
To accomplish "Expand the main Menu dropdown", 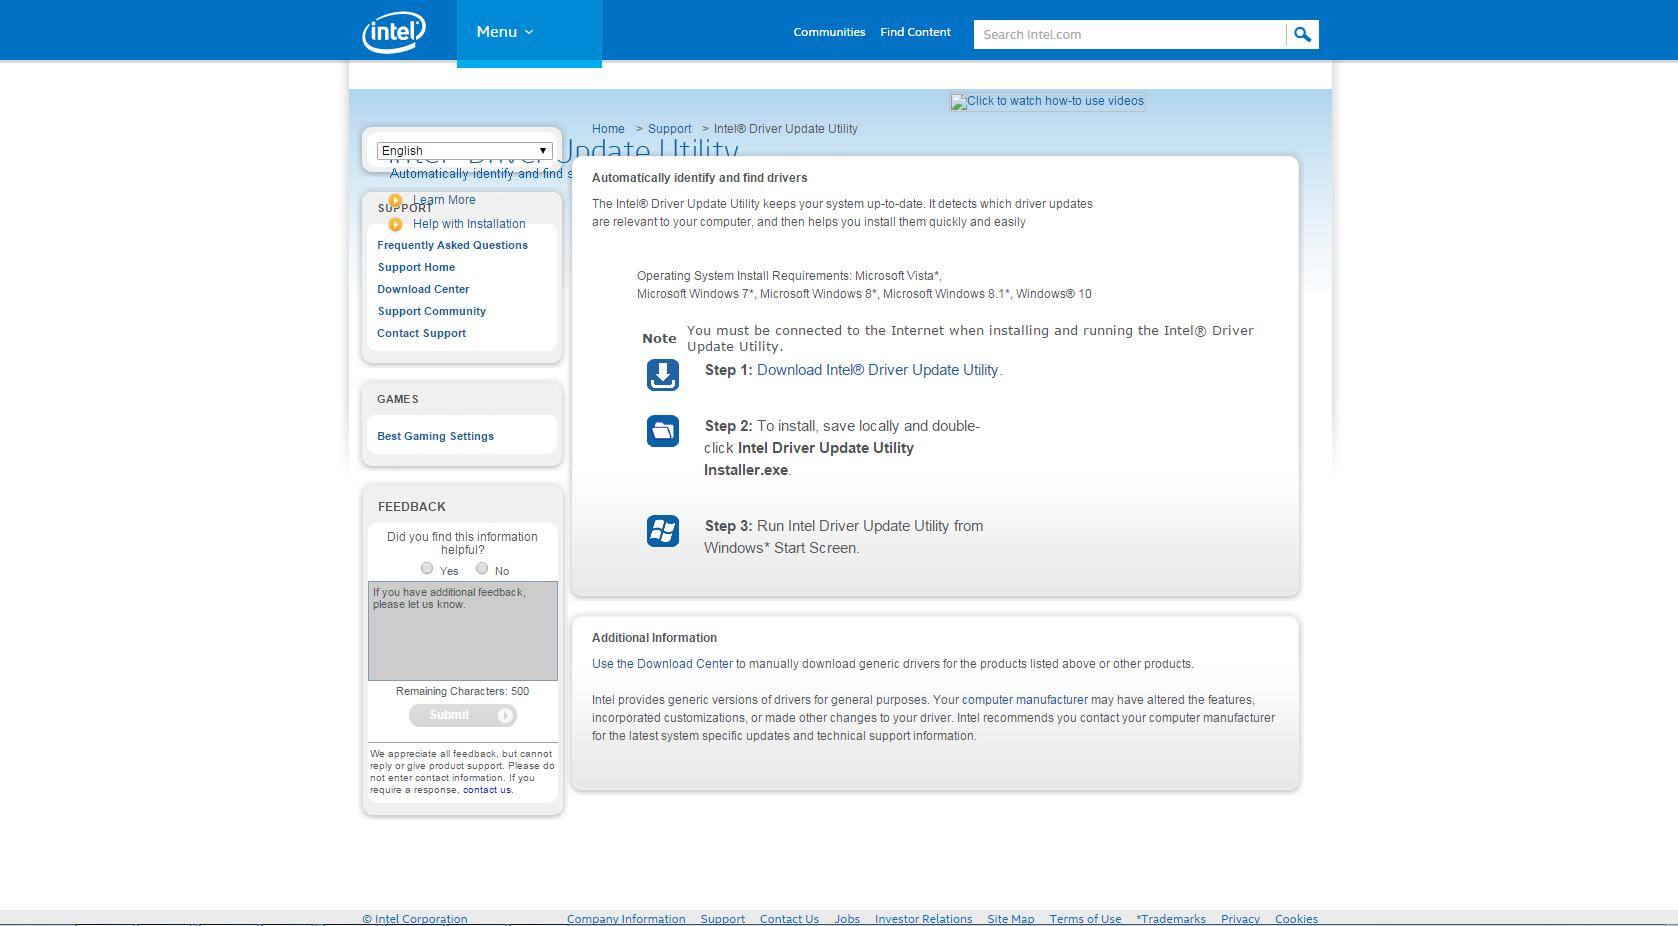I will [505, 32].
